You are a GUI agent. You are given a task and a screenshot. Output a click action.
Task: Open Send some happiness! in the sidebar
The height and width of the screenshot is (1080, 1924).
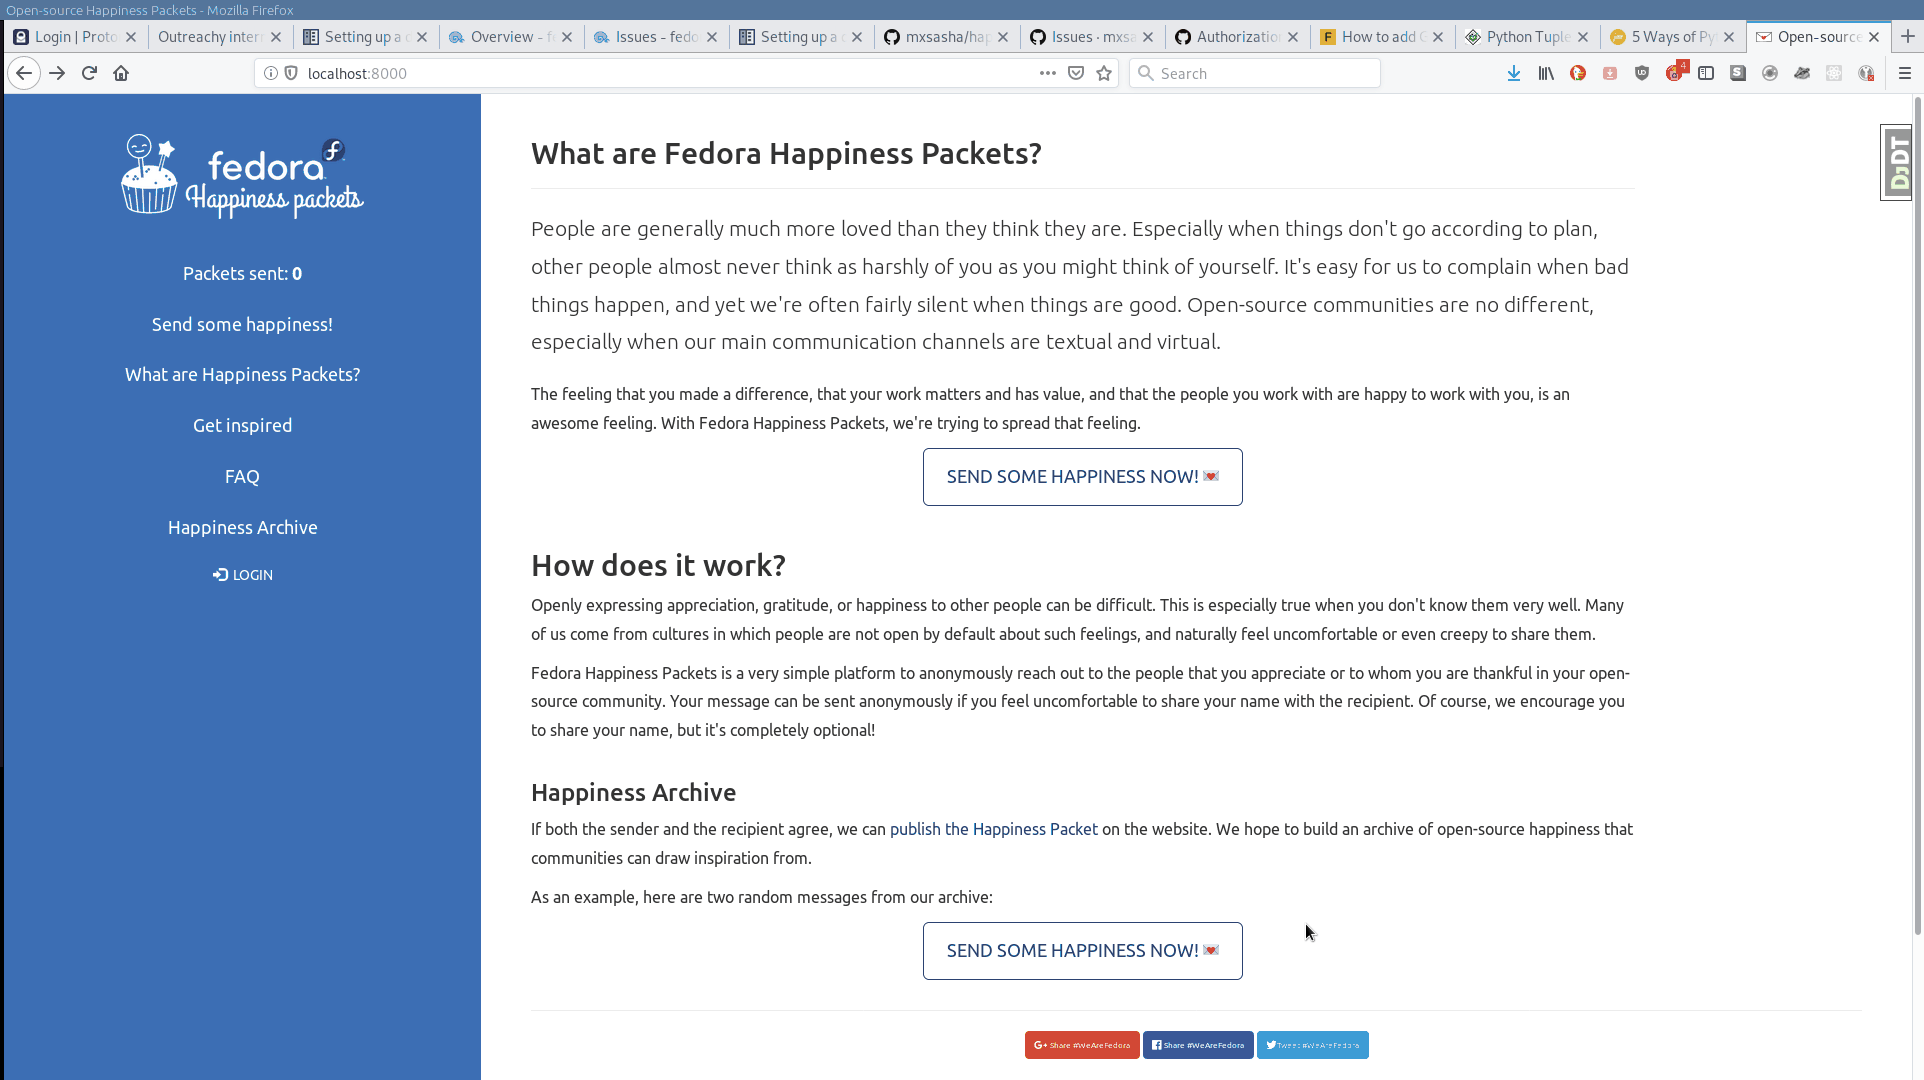point(242,324)
